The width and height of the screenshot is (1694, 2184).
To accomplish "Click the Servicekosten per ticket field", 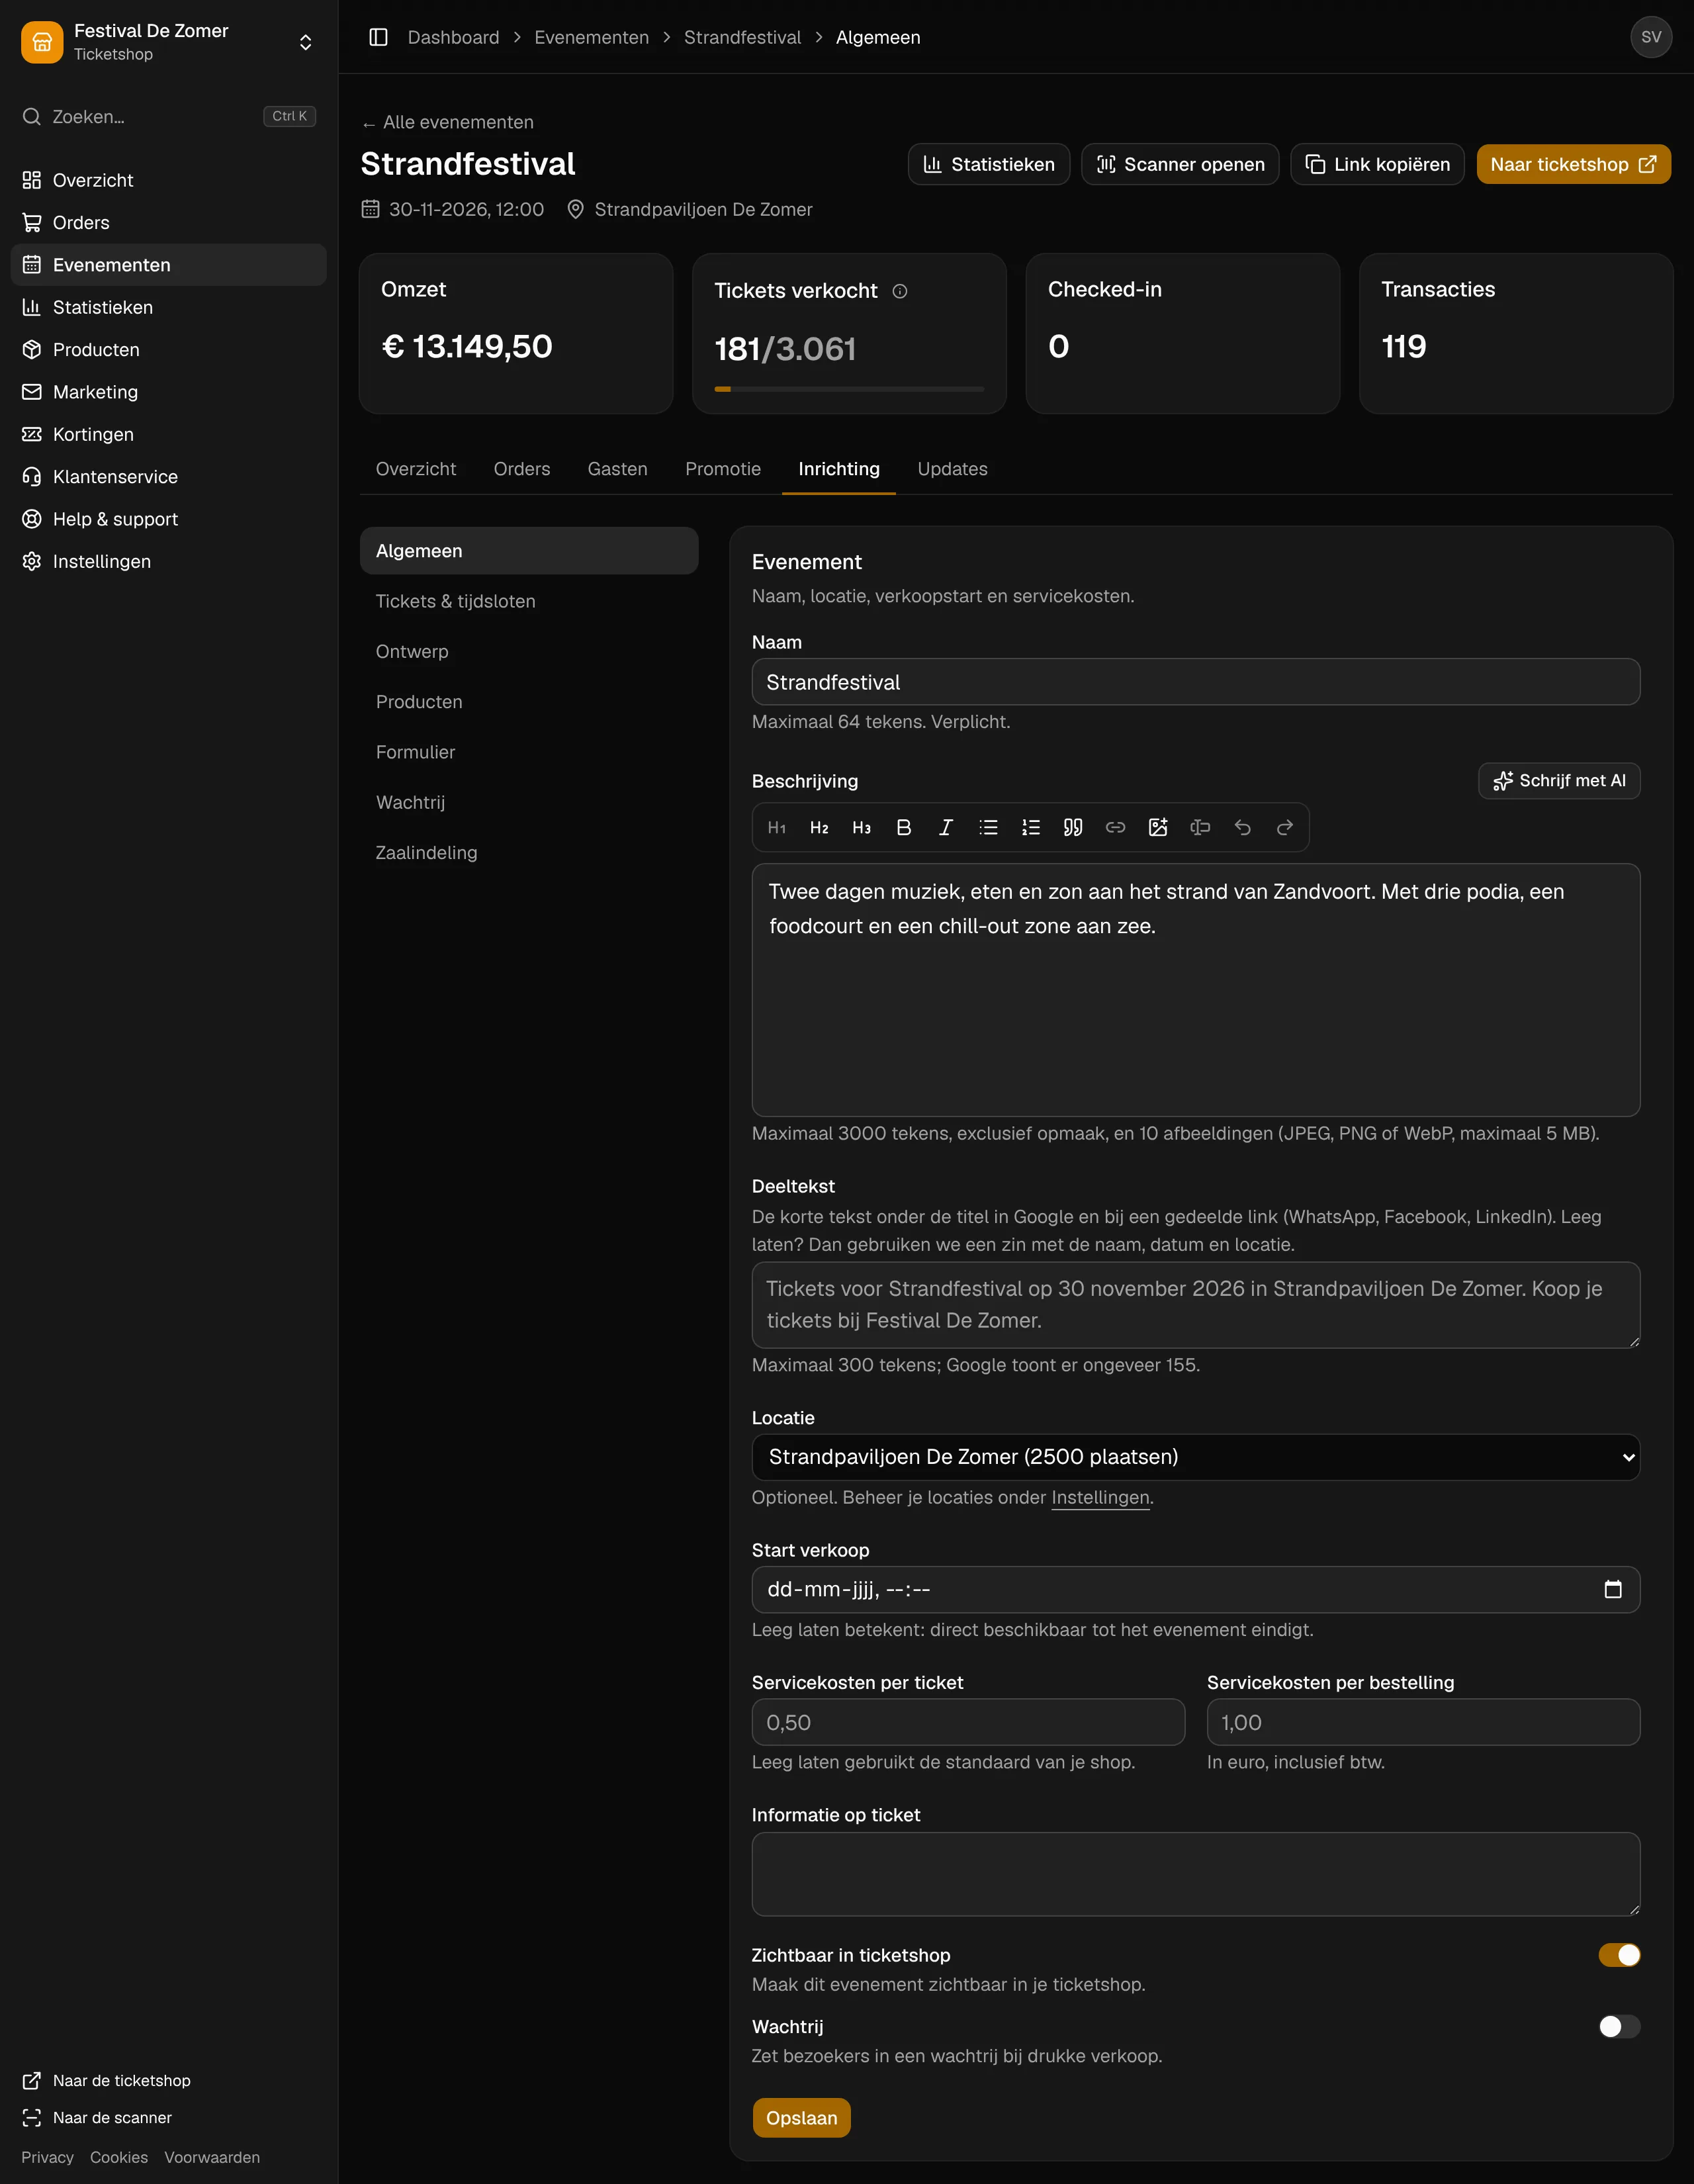I will click(x=968, y=1722).
